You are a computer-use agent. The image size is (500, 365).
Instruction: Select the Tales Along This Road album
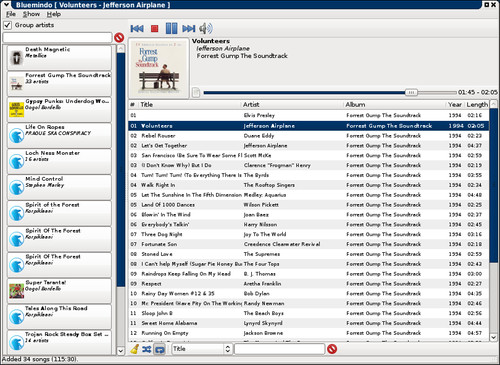(59, 317)
